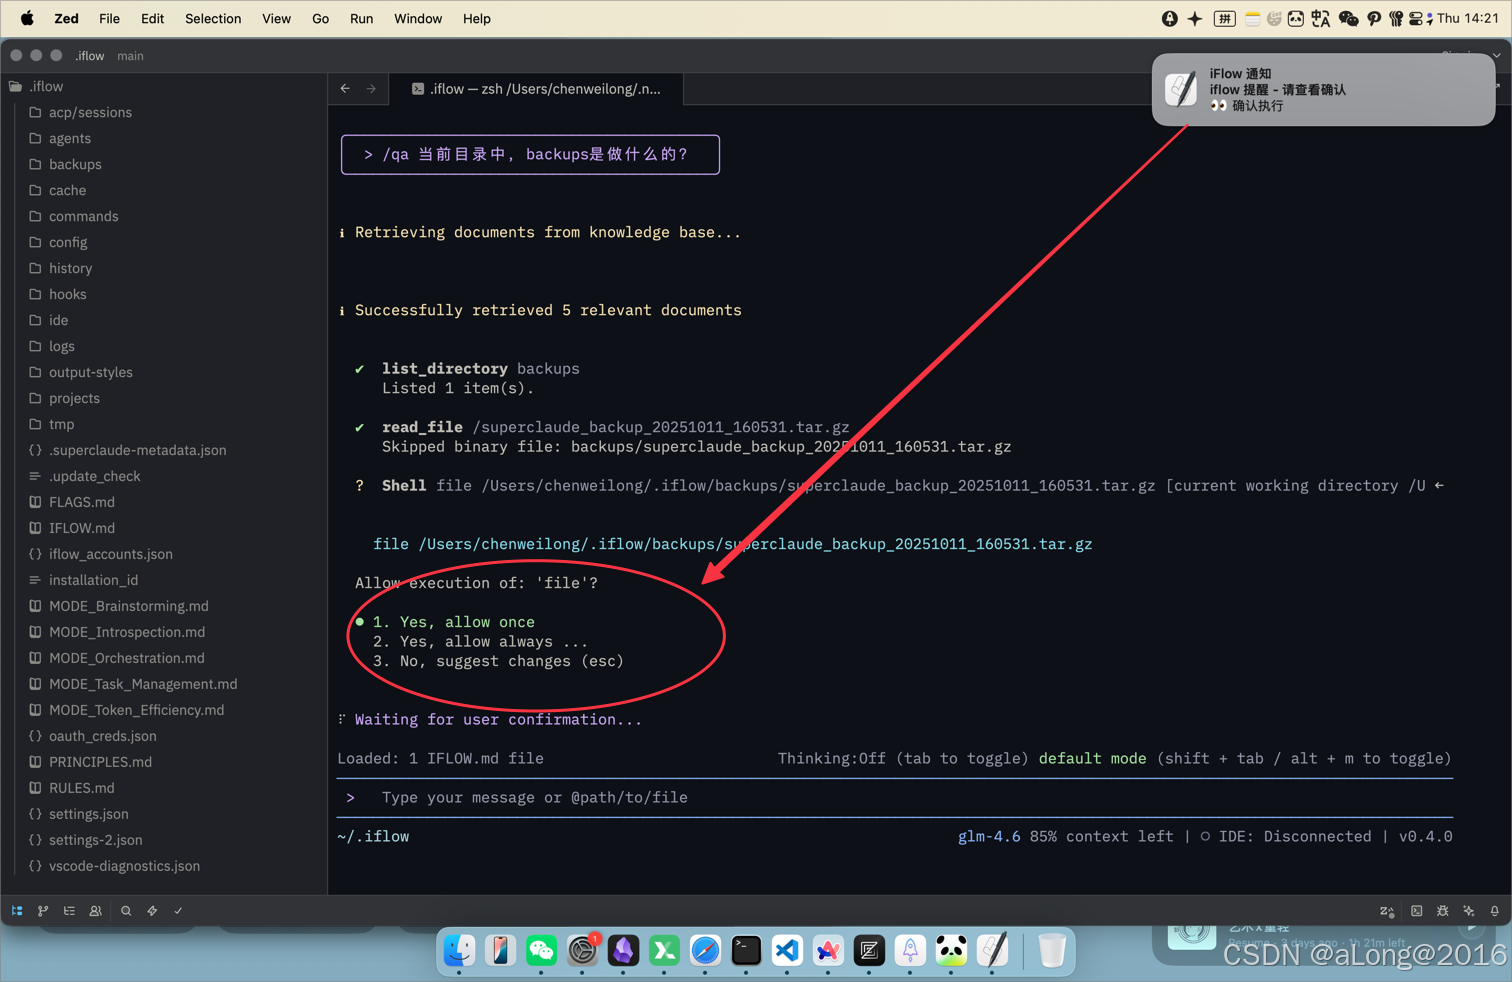Open Control Center in menu bar
Screen dimensions: 1512x982
pyautogui.click(x=1418, y=18)
